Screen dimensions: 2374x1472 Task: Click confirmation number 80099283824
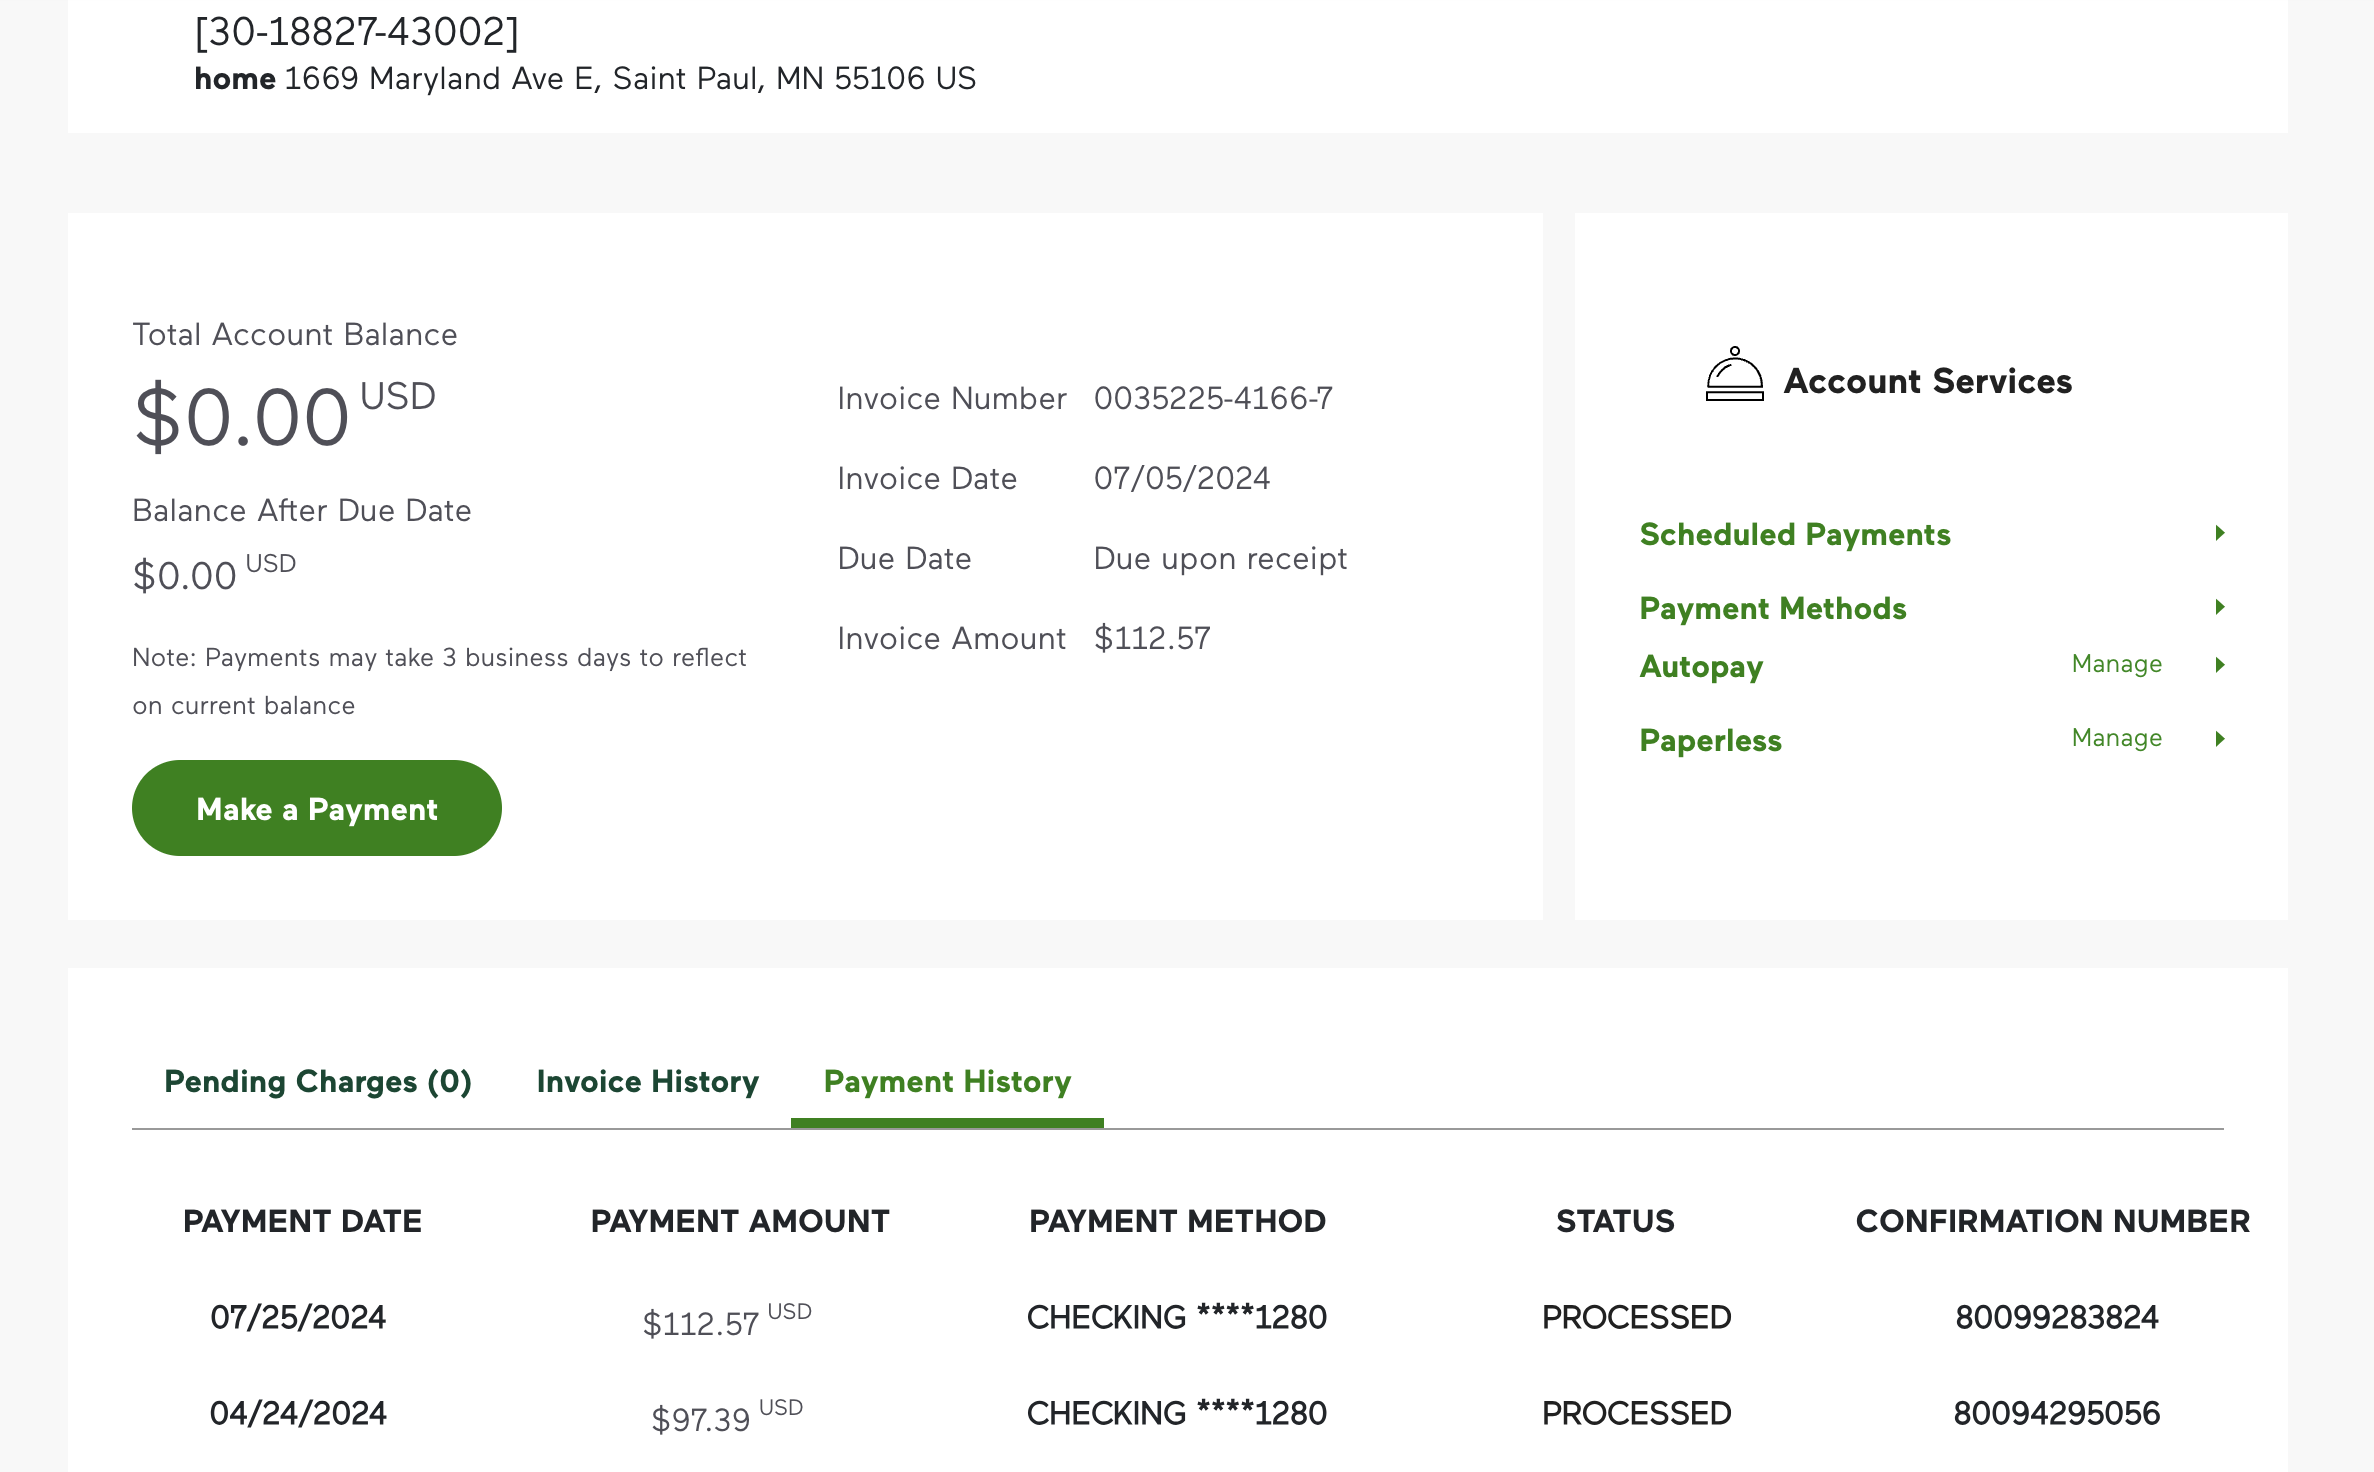2056,1317
